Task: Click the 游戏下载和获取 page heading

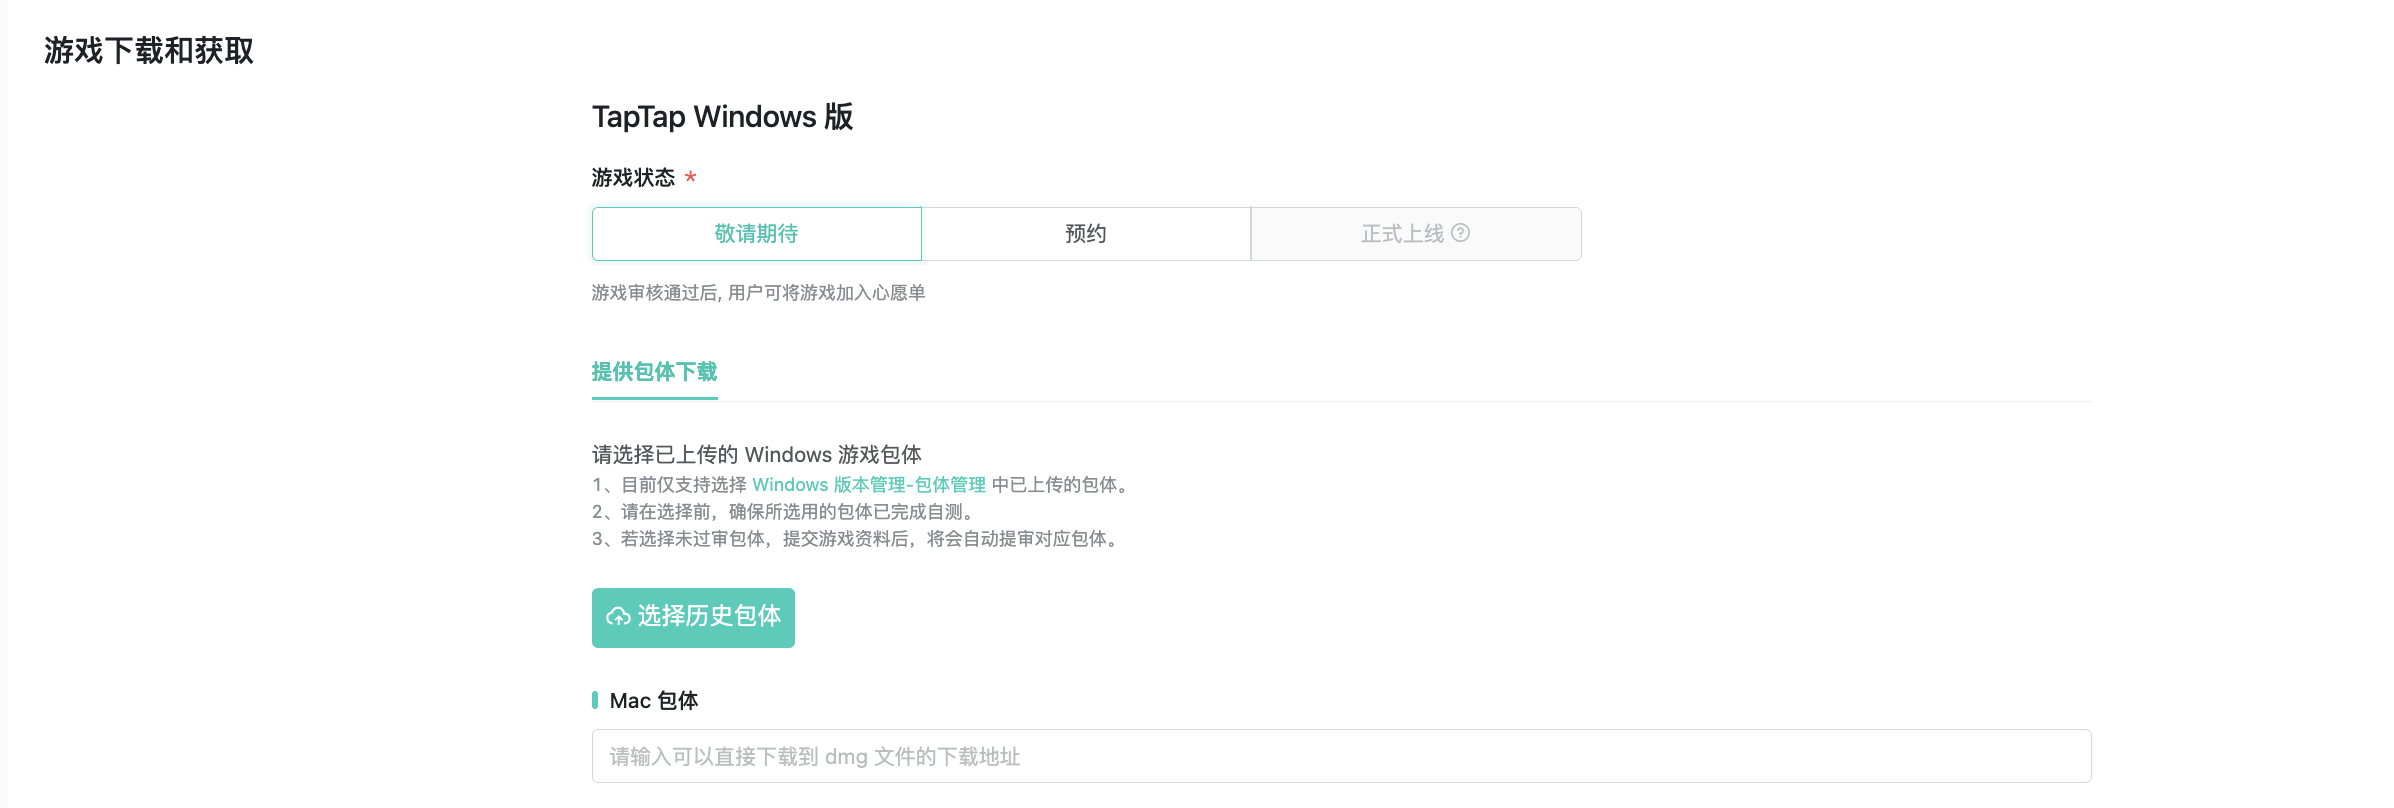Action: click(149, 51)
